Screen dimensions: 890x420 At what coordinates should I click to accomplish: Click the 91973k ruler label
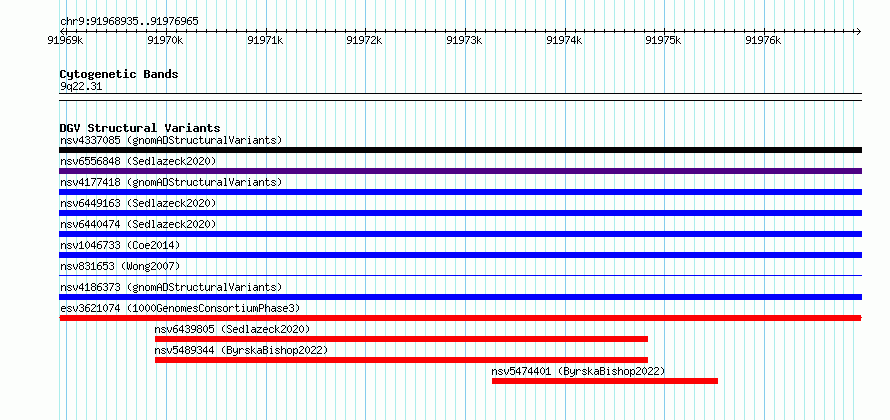coord(464,40)
